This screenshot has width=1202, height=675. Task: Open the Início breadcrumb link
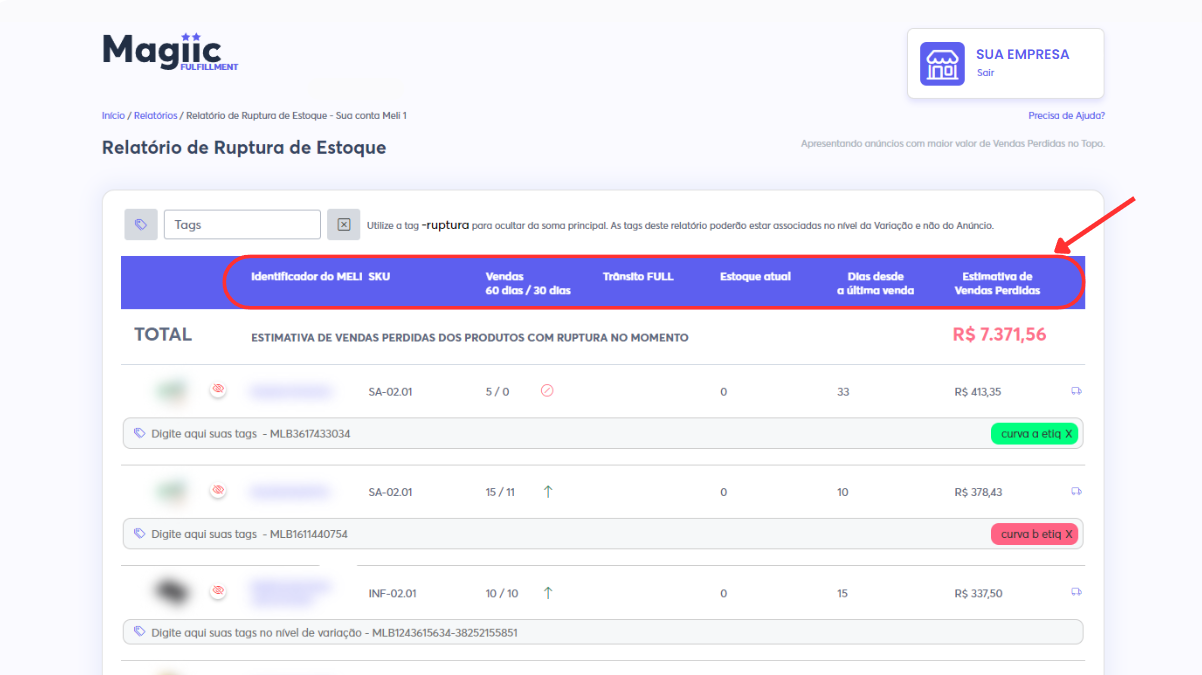(113, 116)
